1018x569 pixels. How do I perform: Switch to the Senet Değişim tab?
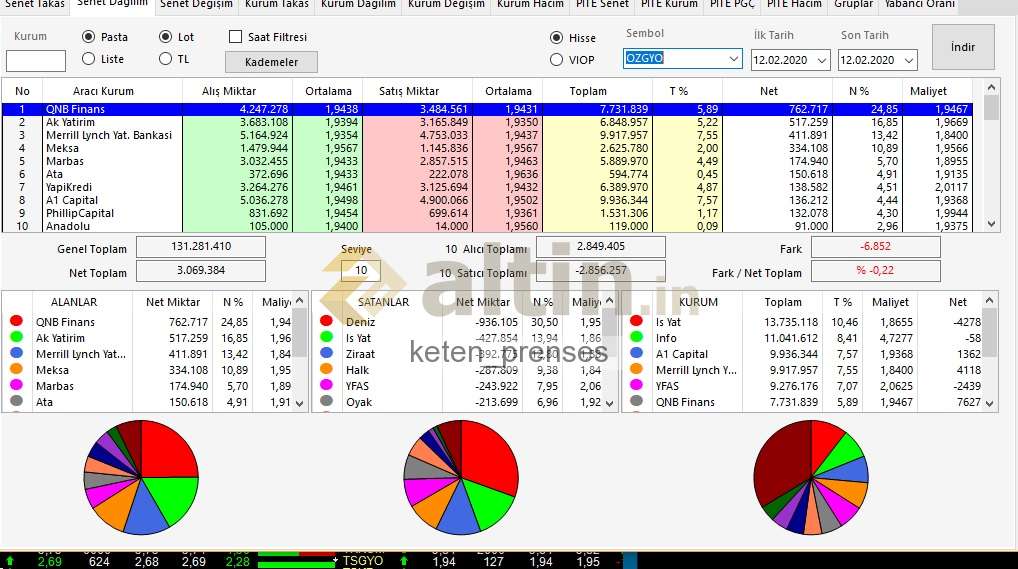(196, 5)
